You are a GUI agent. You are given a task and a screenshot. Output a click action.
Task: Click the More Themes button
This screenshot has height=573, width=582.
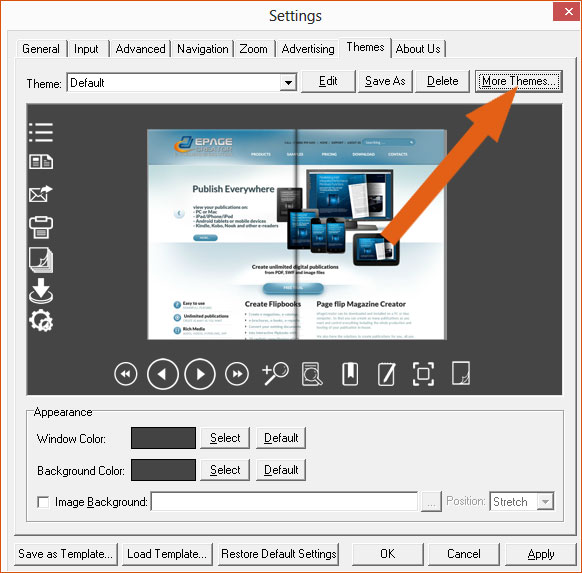point(519,81)
